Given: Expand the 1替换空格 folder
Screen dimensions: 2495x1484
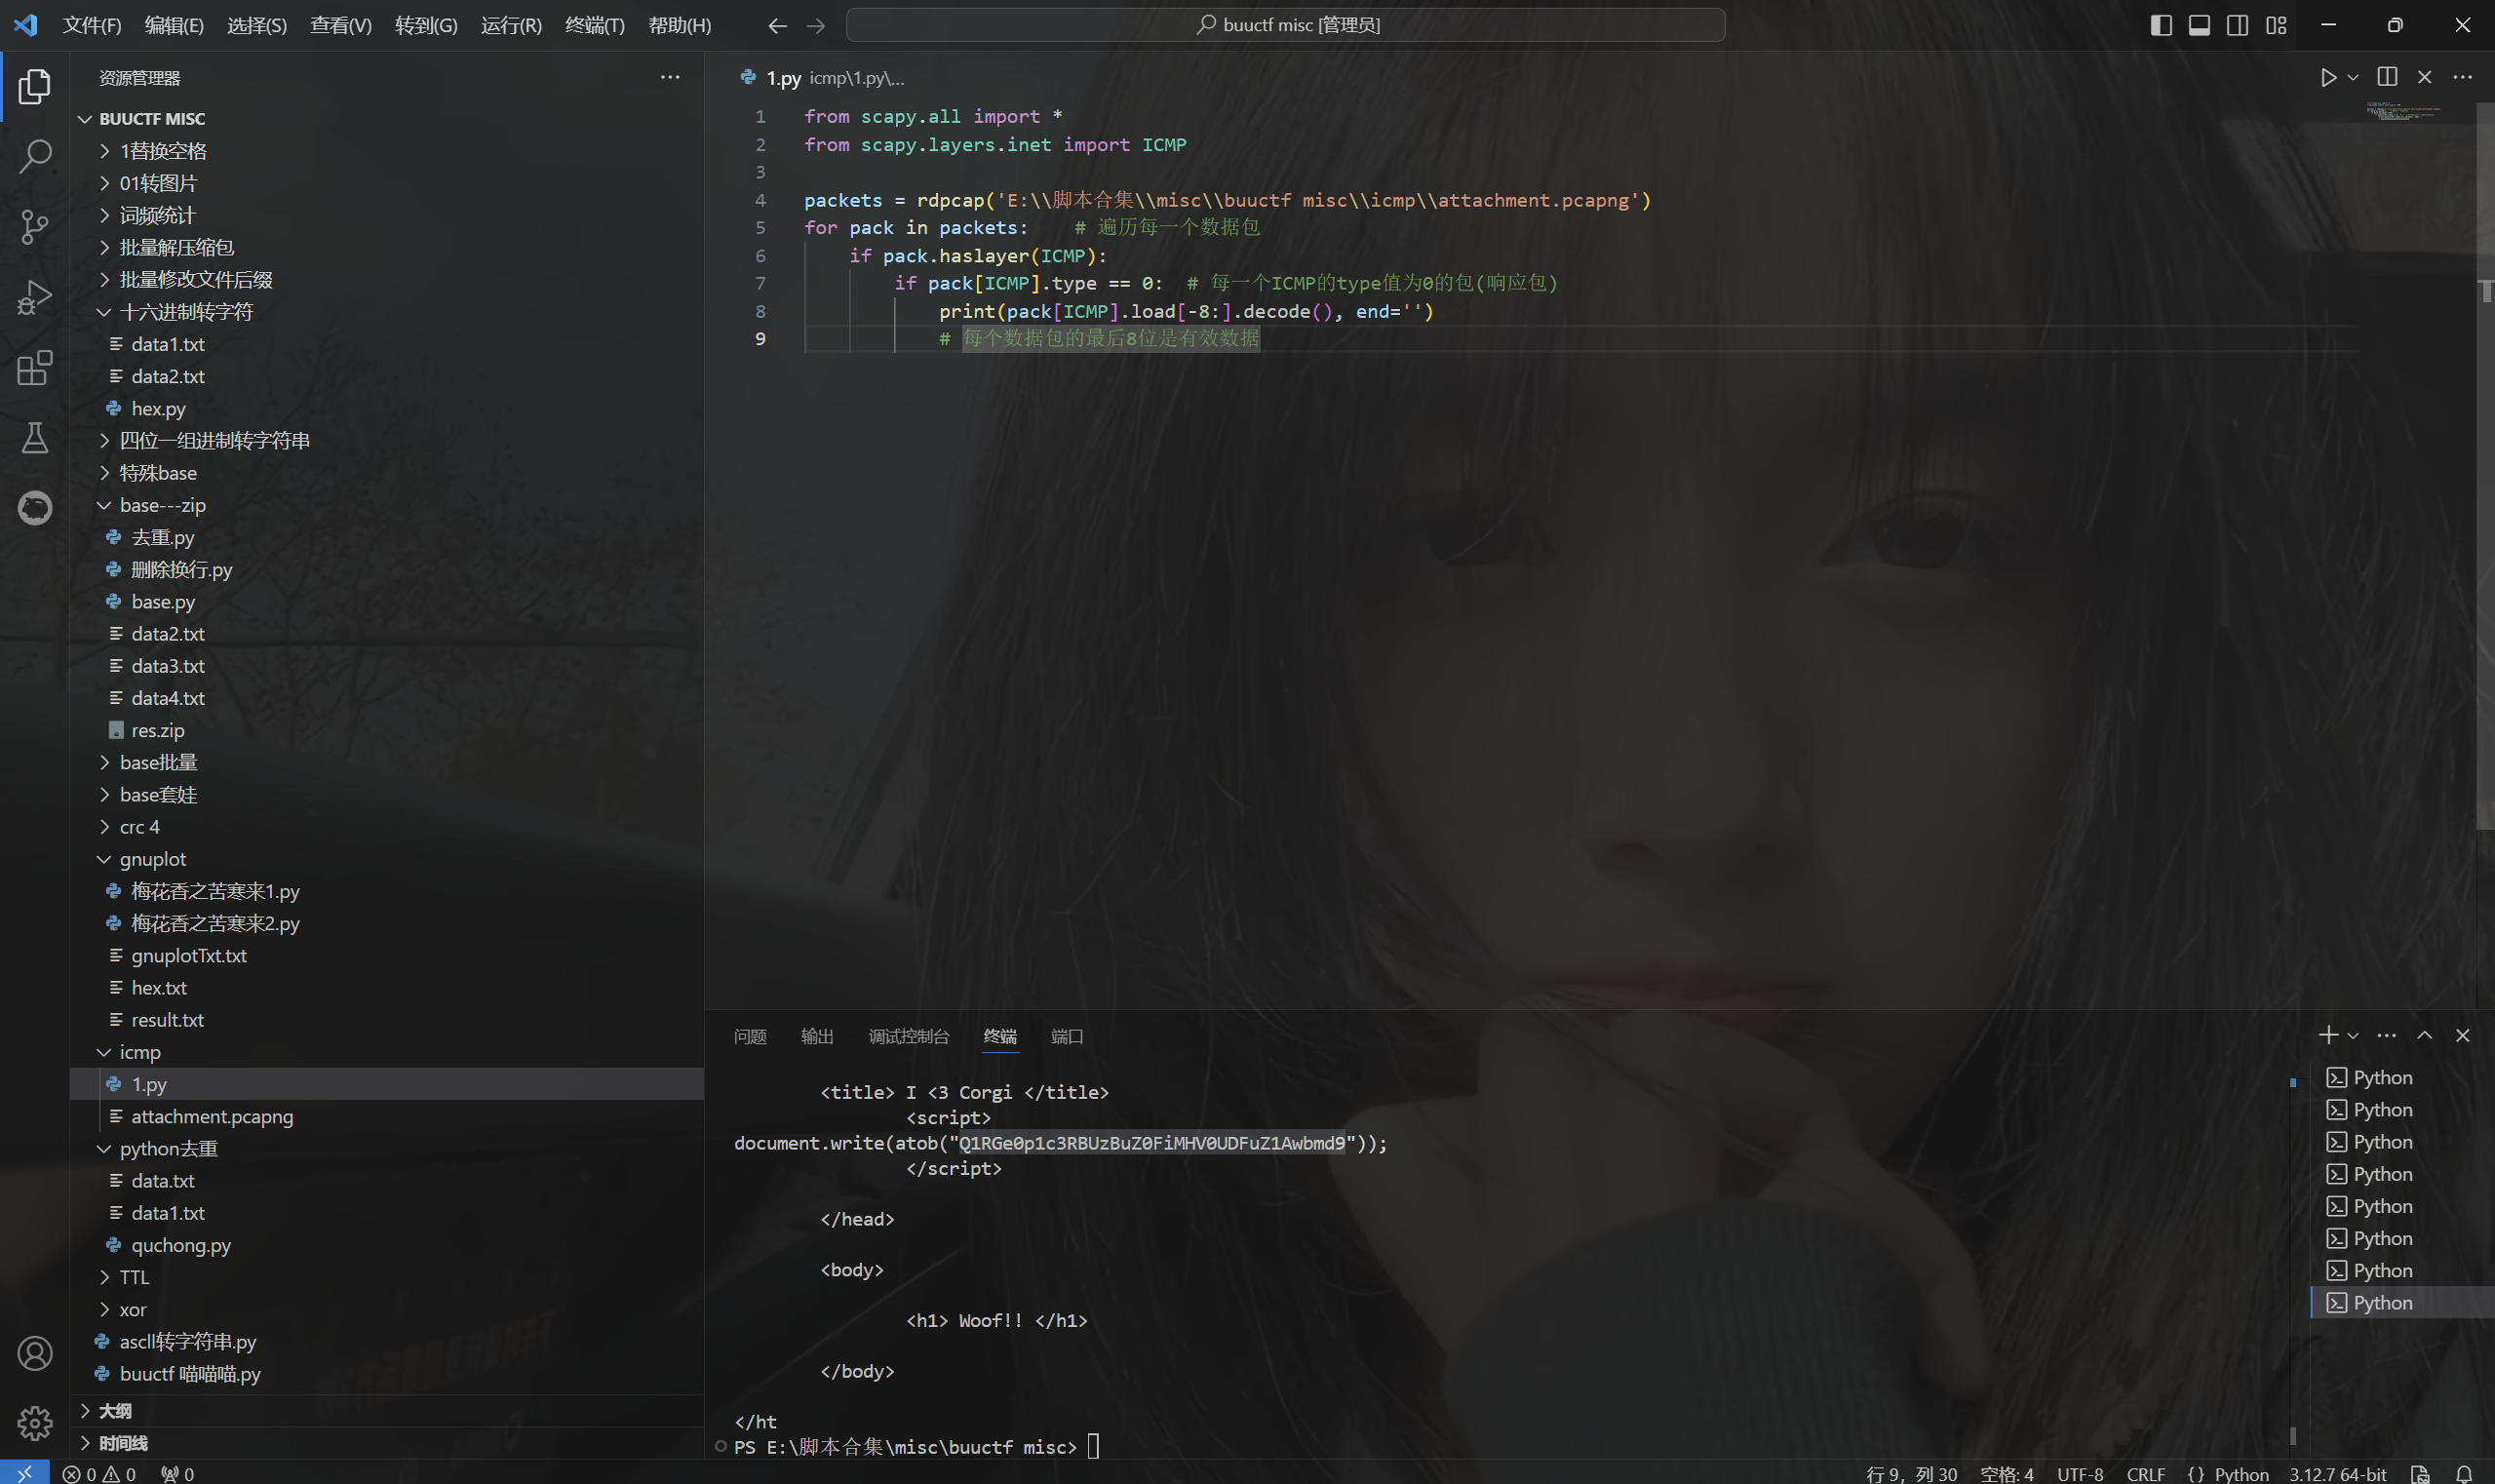Looking at the screenshot, I should (x=386, y=151).
